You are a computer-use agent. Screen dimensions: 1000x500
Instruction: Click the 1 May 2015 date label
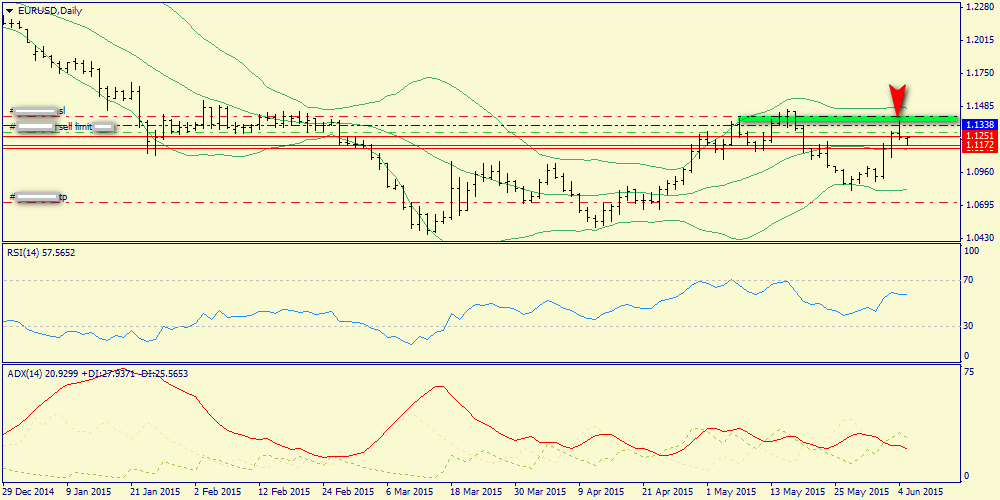730,492
